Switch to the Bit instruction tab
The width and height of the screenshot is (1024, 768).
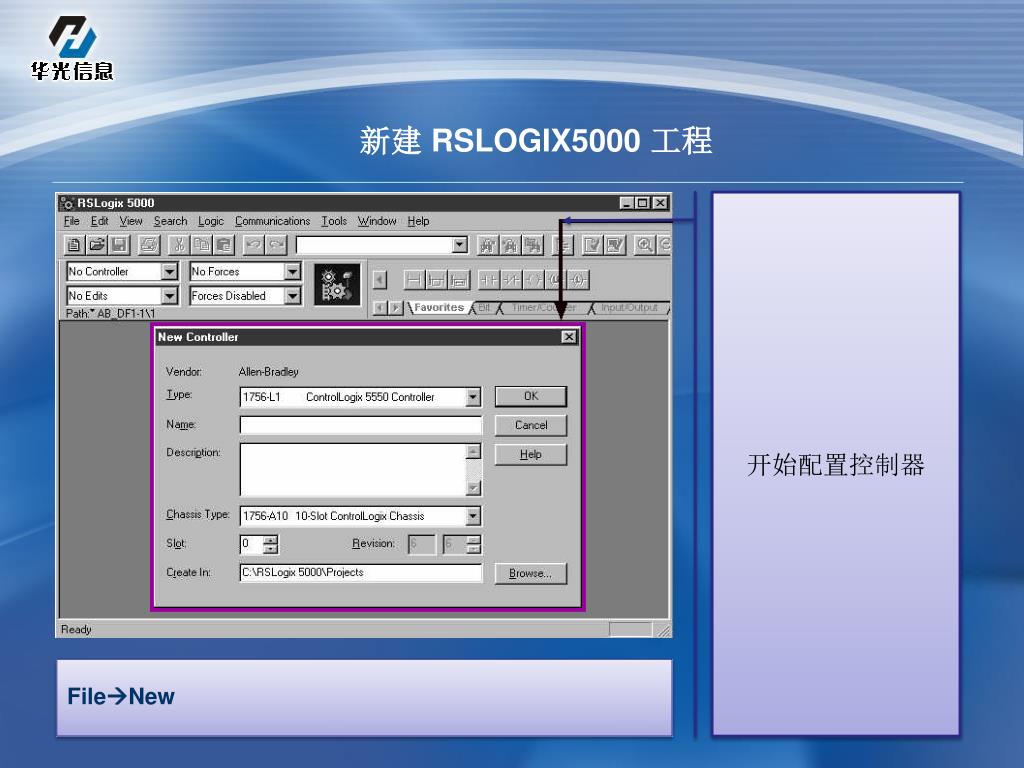(485, 308)
